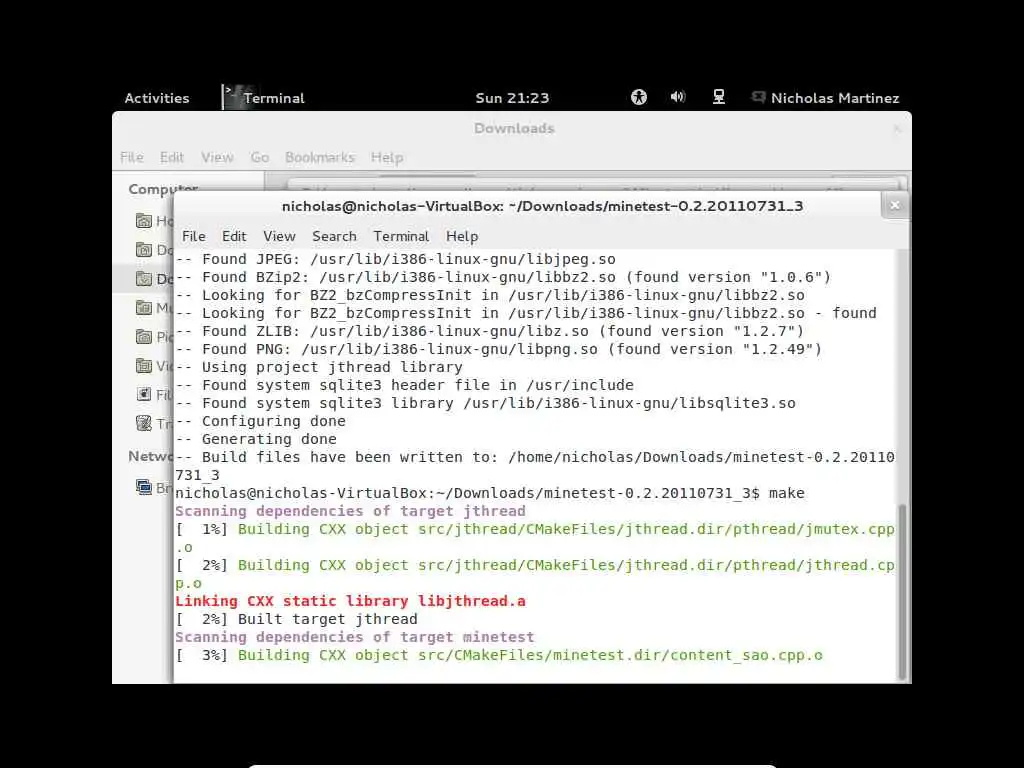
Task: Open the Terminal window View menu
Action: pyautogui.click(x=279, y=236)
